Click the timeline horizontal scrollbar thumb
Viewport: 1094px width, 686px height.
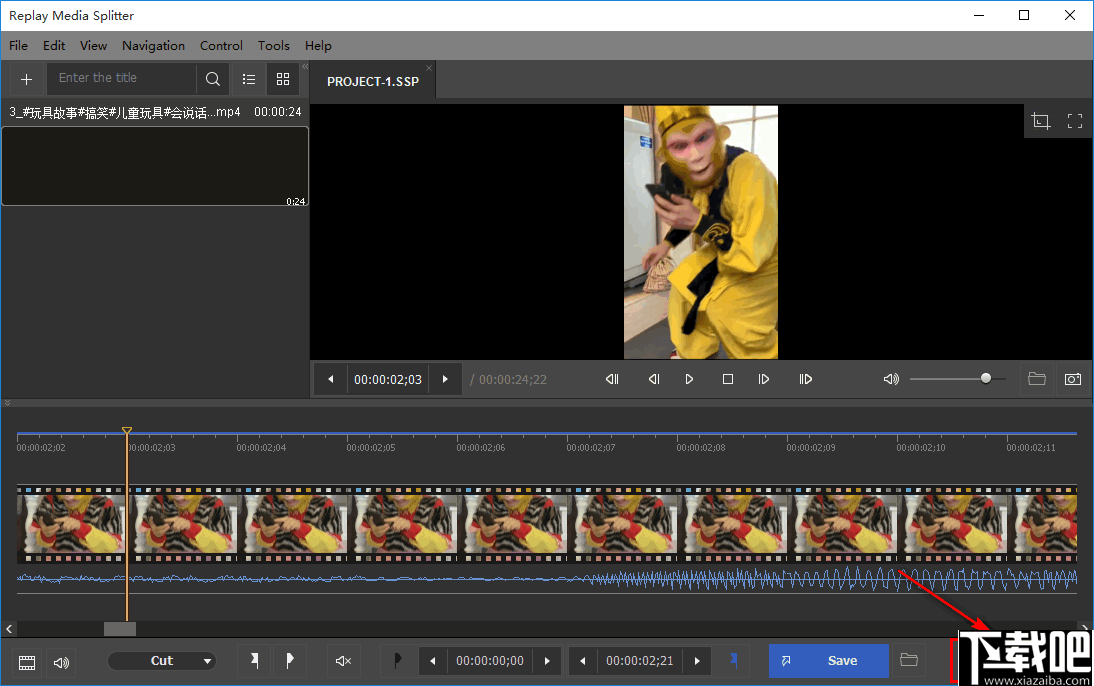coord(120,629)
